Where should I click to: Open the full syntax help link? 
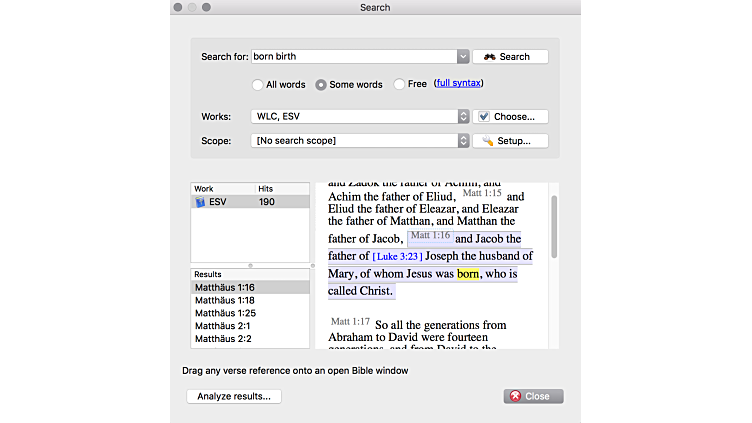point(460,84)
